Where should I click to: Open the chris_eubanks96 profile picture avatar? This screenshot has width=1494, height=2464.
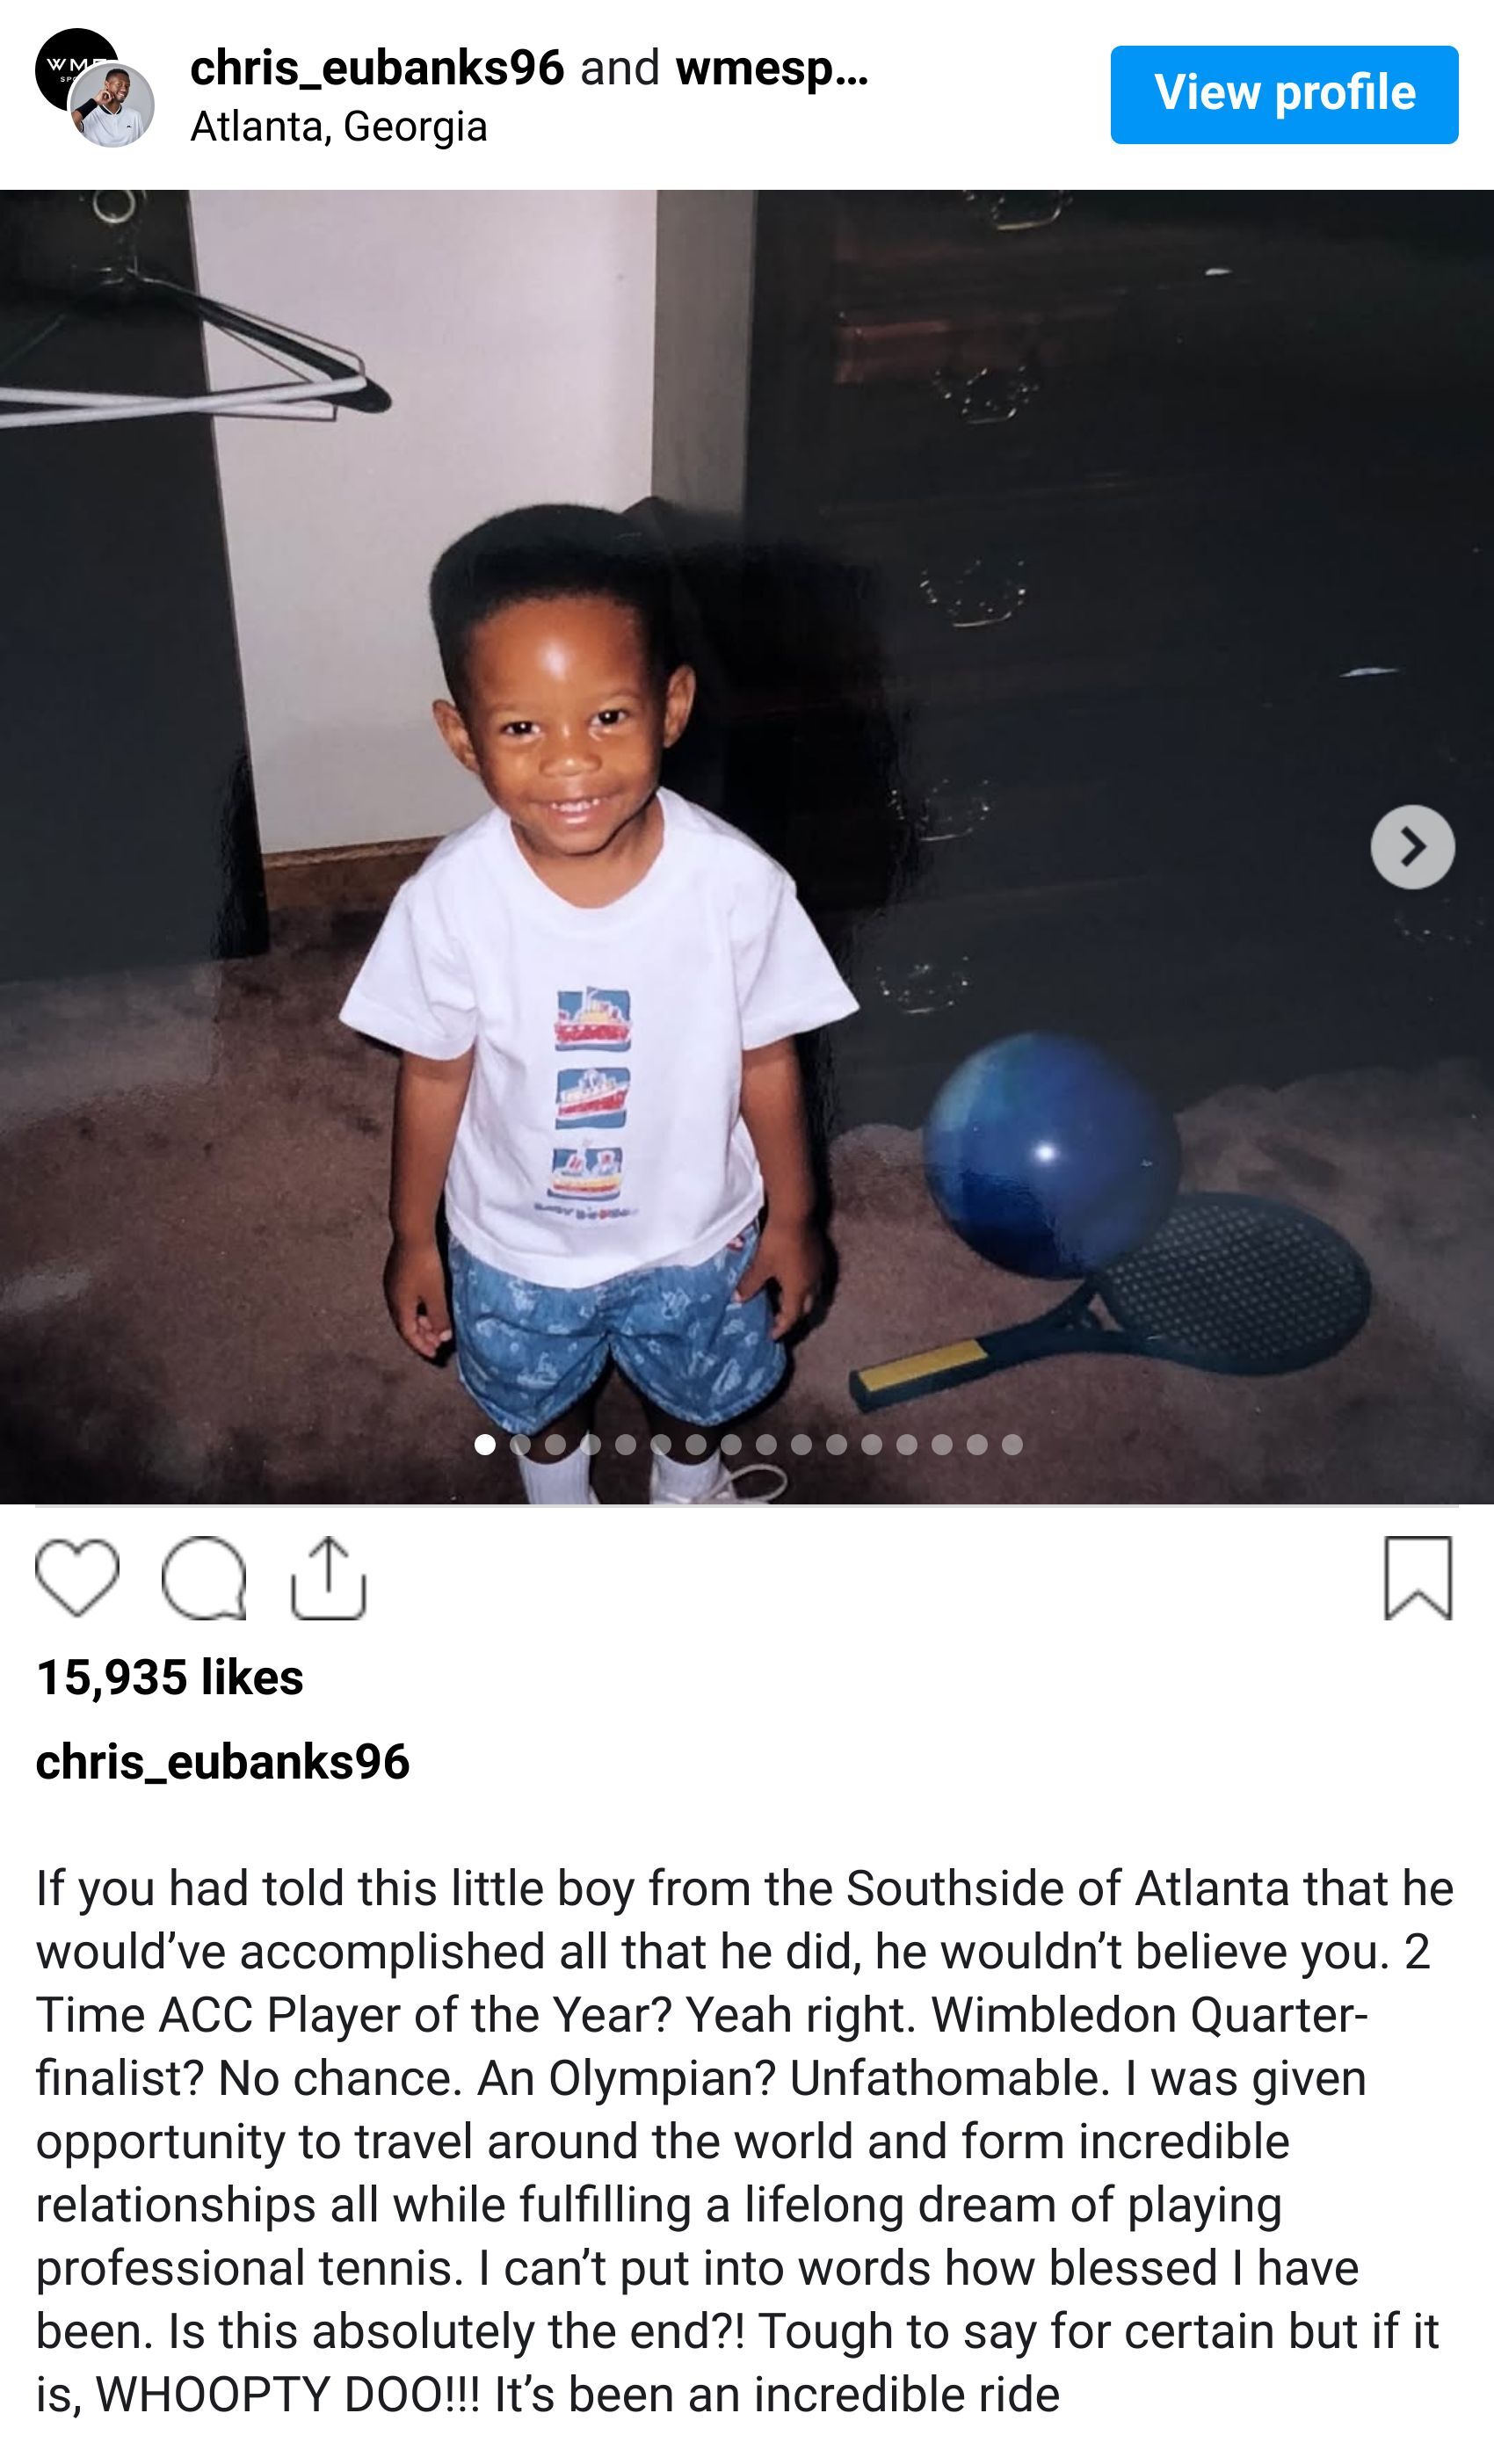(112, 106)
